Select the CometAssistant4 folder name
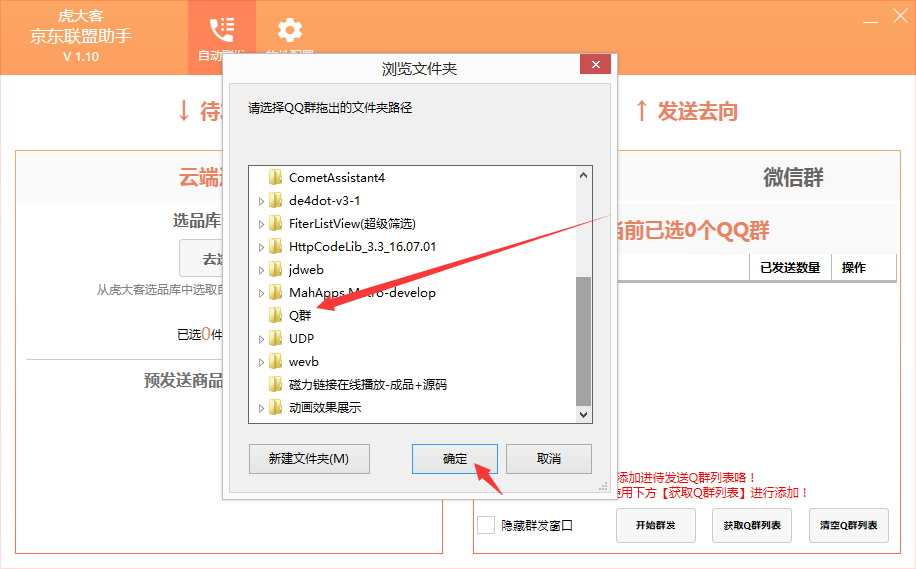Screen dimensions: 916x569 pos(336,178)
